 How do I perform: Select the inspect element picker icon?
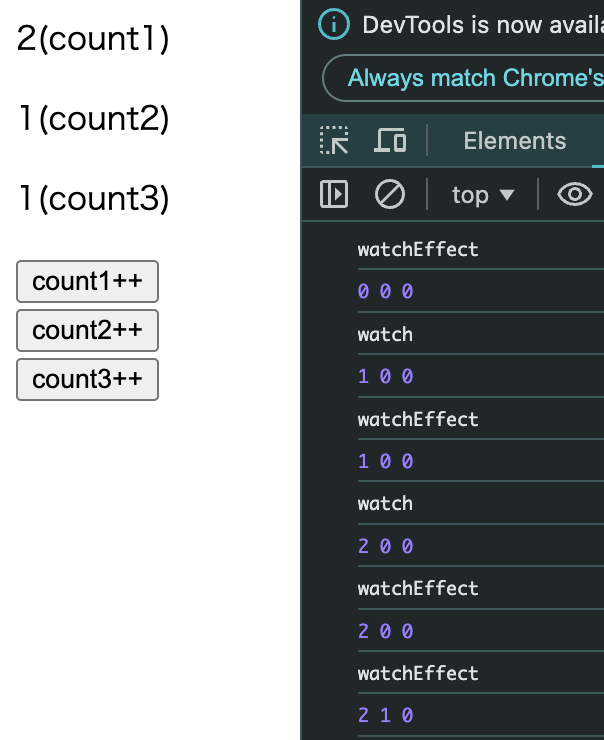[334, 140]
